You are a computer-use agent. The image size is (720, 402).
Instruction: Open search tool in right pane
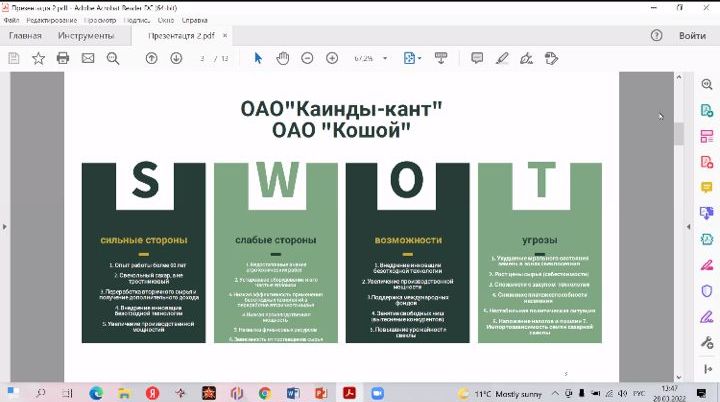[707, 84]
